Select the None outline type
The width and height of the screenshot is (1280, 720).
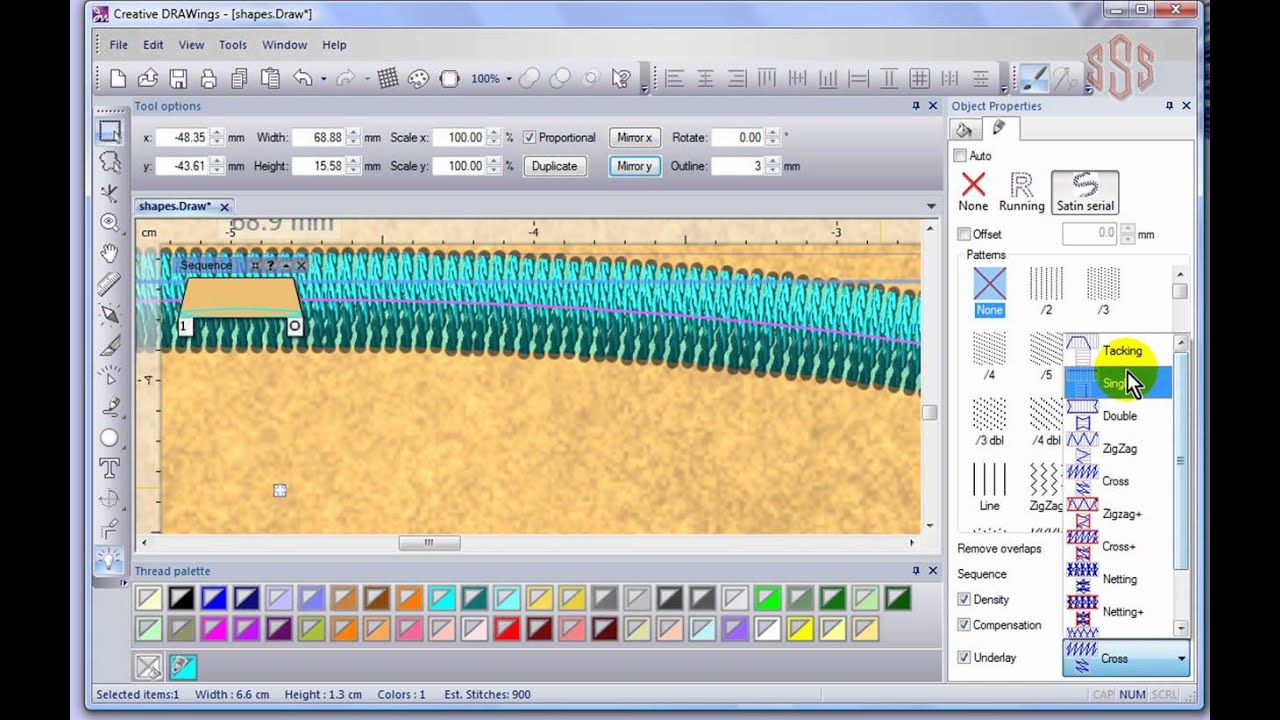point(973,191)
